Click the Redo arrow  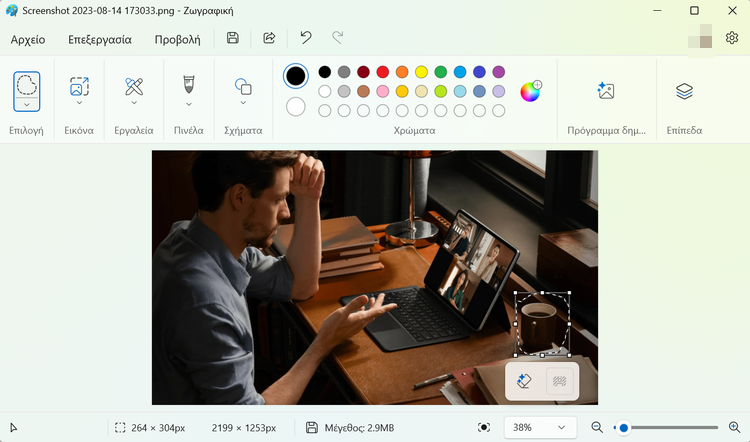[338, 38]
